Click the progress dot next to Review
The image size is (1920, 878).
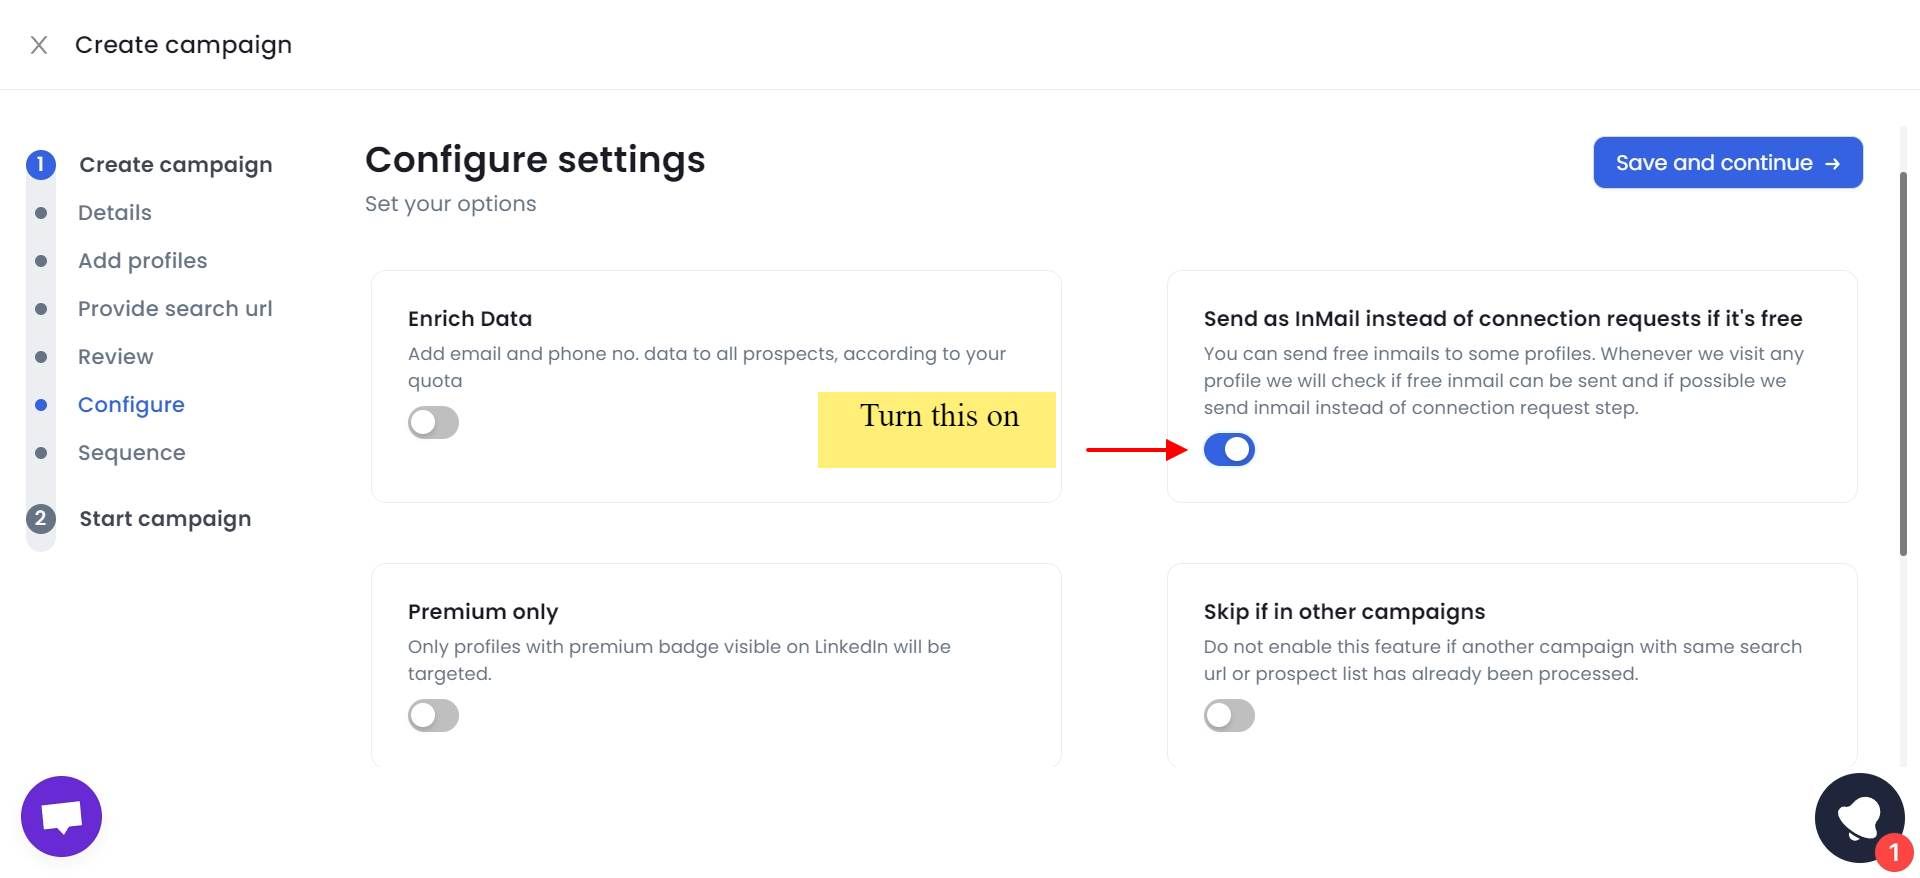point(41,356)
